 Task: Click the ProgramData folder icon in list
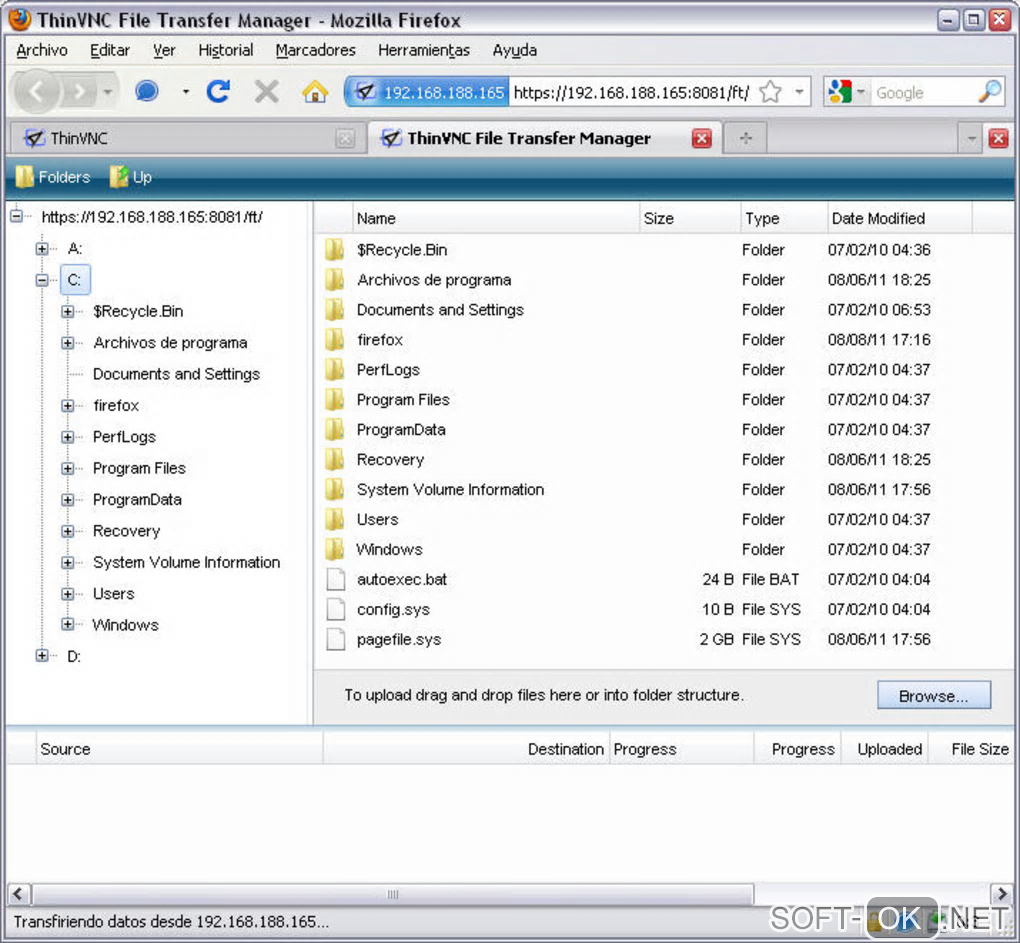pos(334,429)
